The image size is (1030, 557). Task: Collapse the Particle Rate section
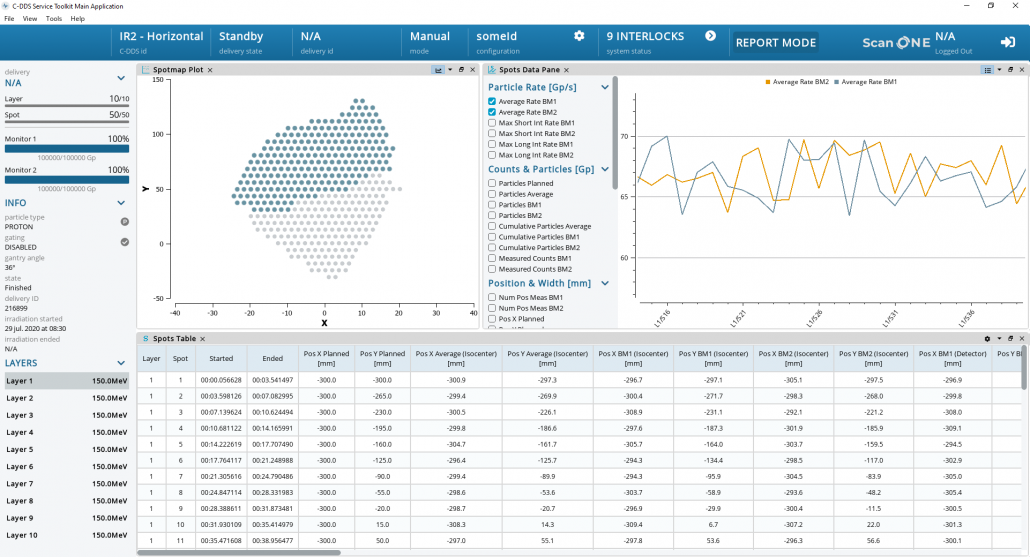click(605, 88)
